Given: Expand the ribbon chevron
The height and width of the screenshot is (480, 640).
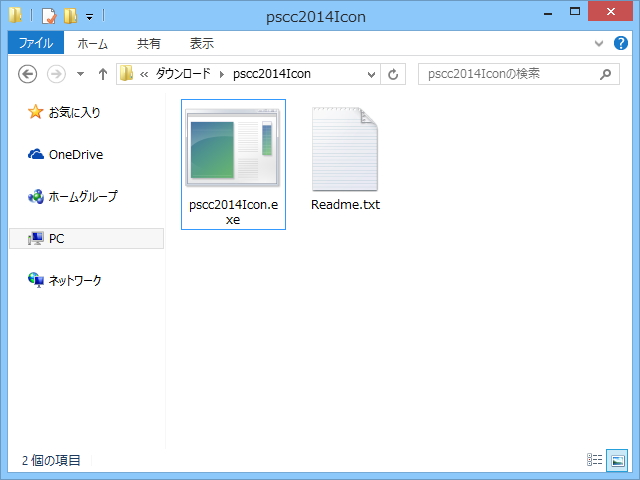Looking at the screenshot, I should tap(599, 43).
